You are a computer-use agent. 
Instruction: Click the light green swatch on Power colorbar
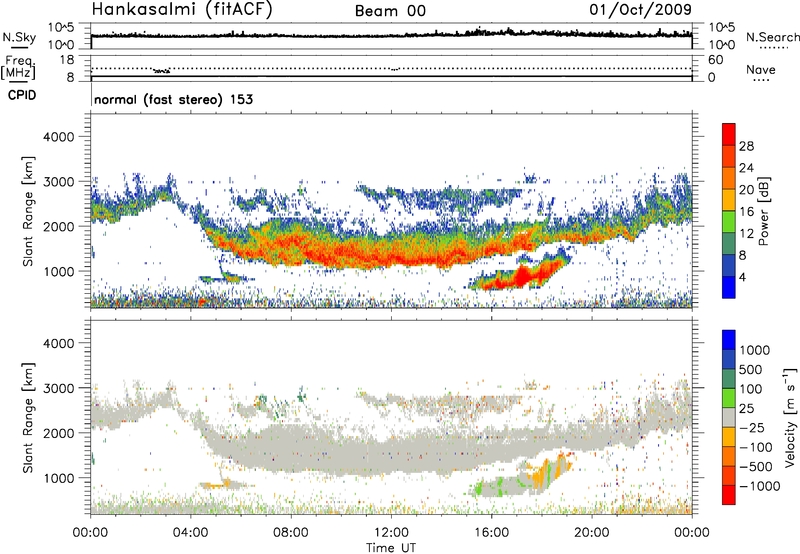729,221
